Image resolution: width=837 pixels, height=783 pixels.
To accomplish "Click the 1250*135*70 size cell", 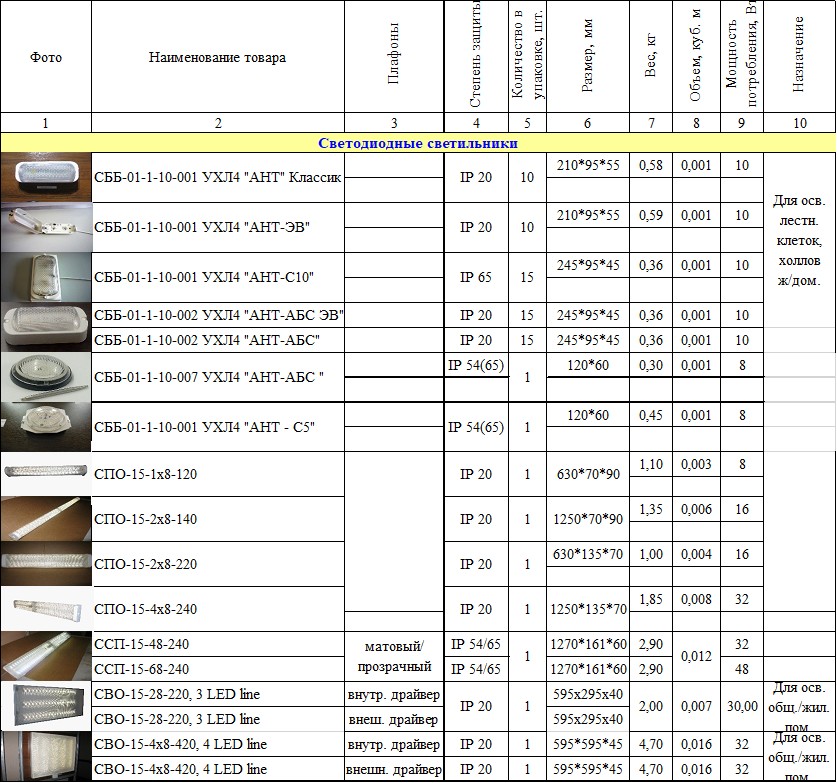I will click(x=587, y=609).
